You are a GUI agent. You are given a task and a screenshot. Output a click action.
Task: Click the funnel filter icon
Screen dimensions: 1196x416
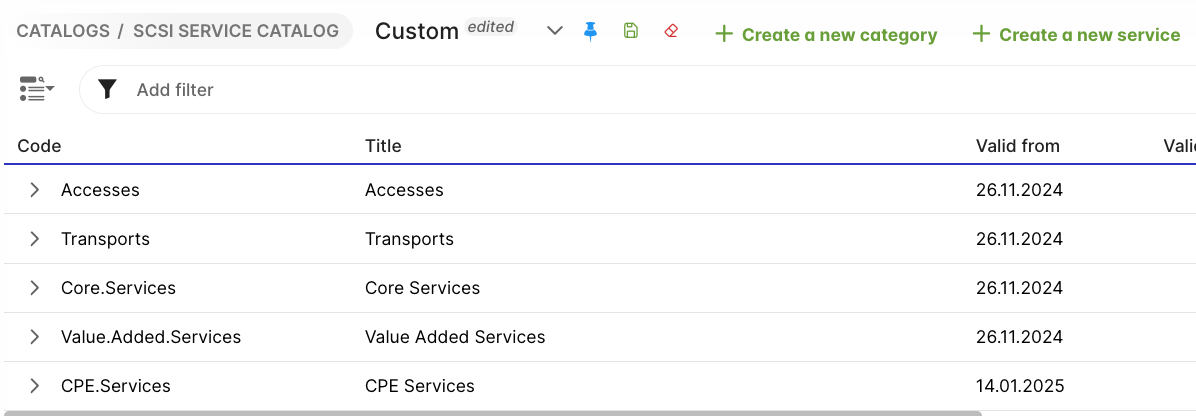[x=107, y=90]
